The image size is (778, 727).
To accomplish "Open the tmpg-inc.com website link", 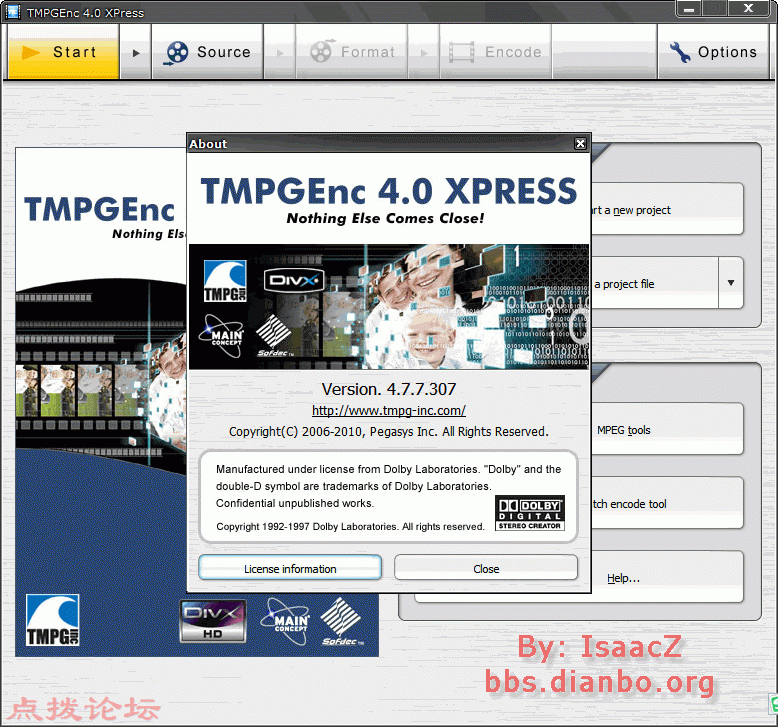I will tap(389, 410).
